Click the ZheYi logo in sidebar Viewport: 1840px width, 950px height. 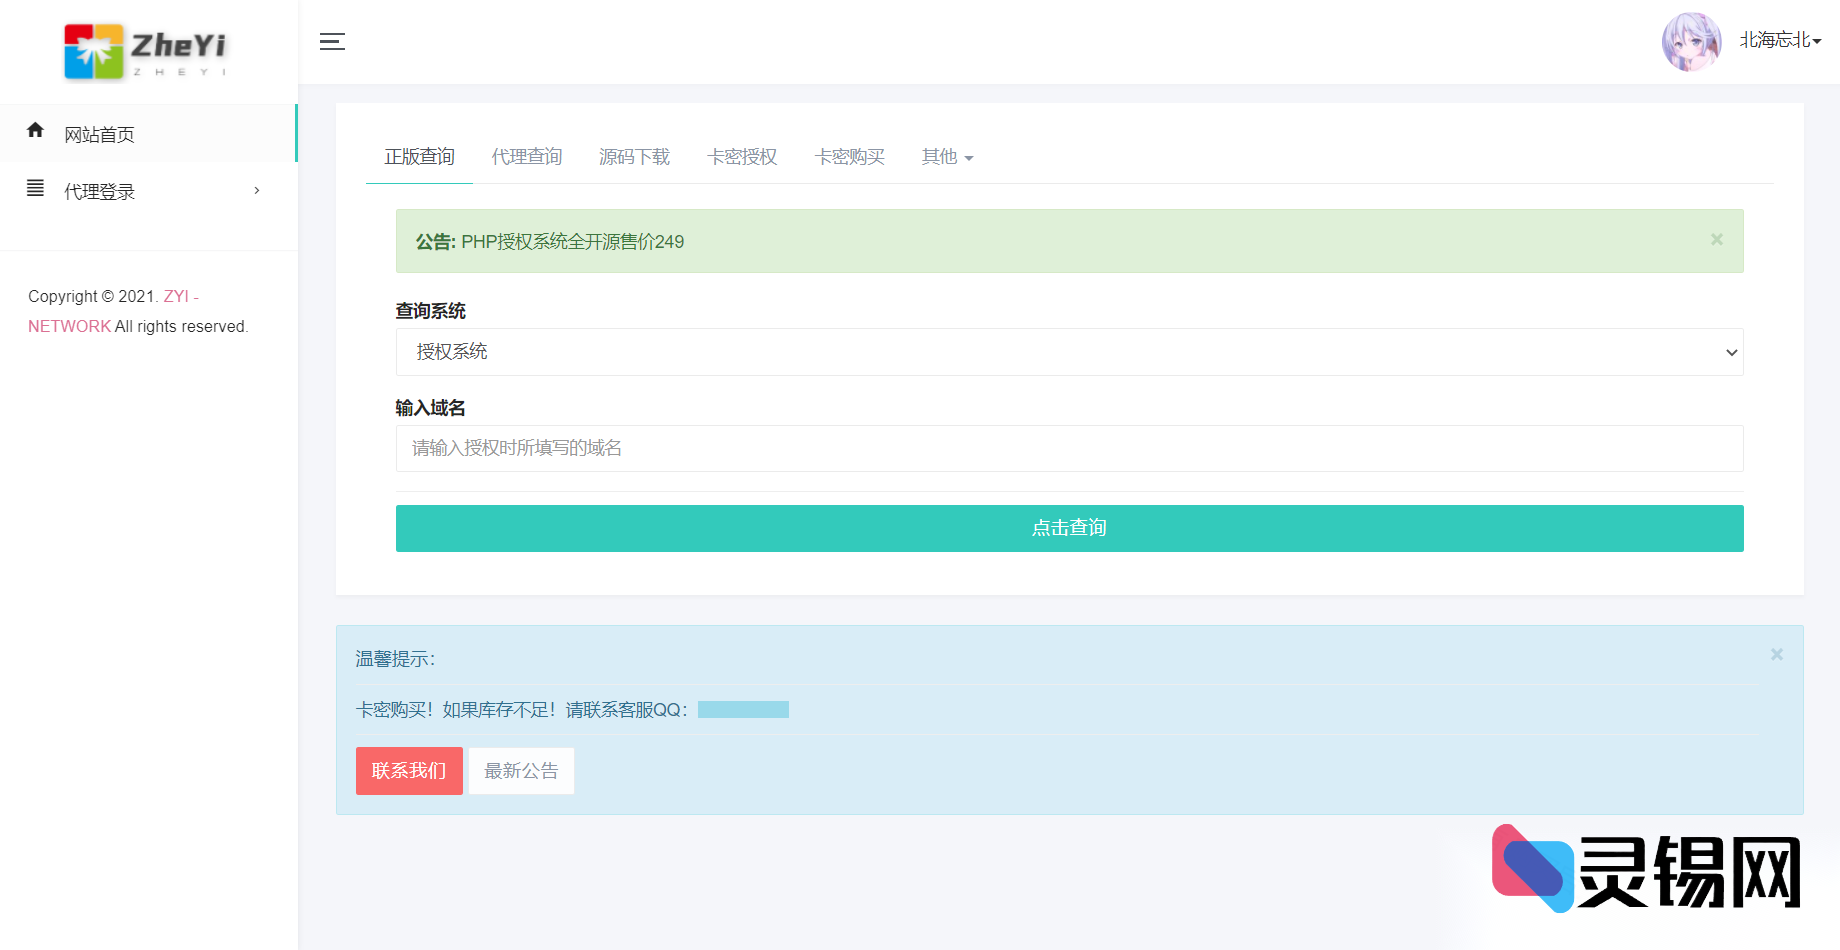coord(146,51)
